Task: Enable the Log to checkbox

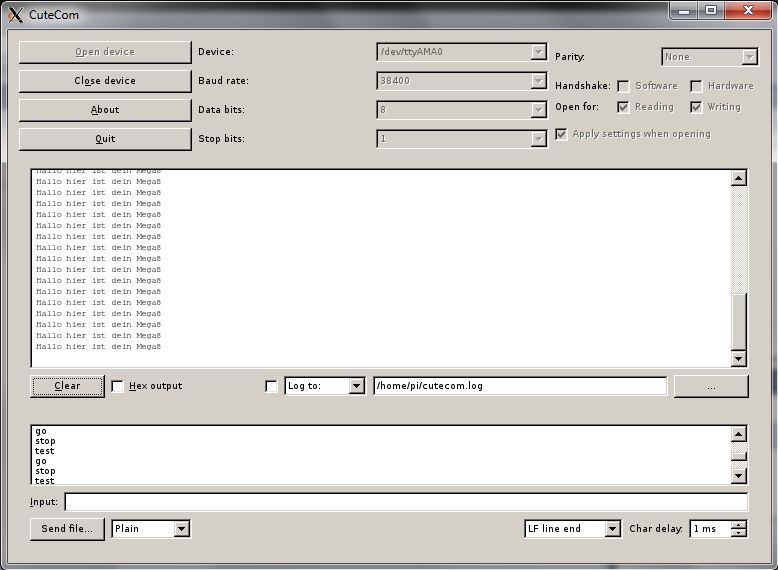Action: pos(271,386)
